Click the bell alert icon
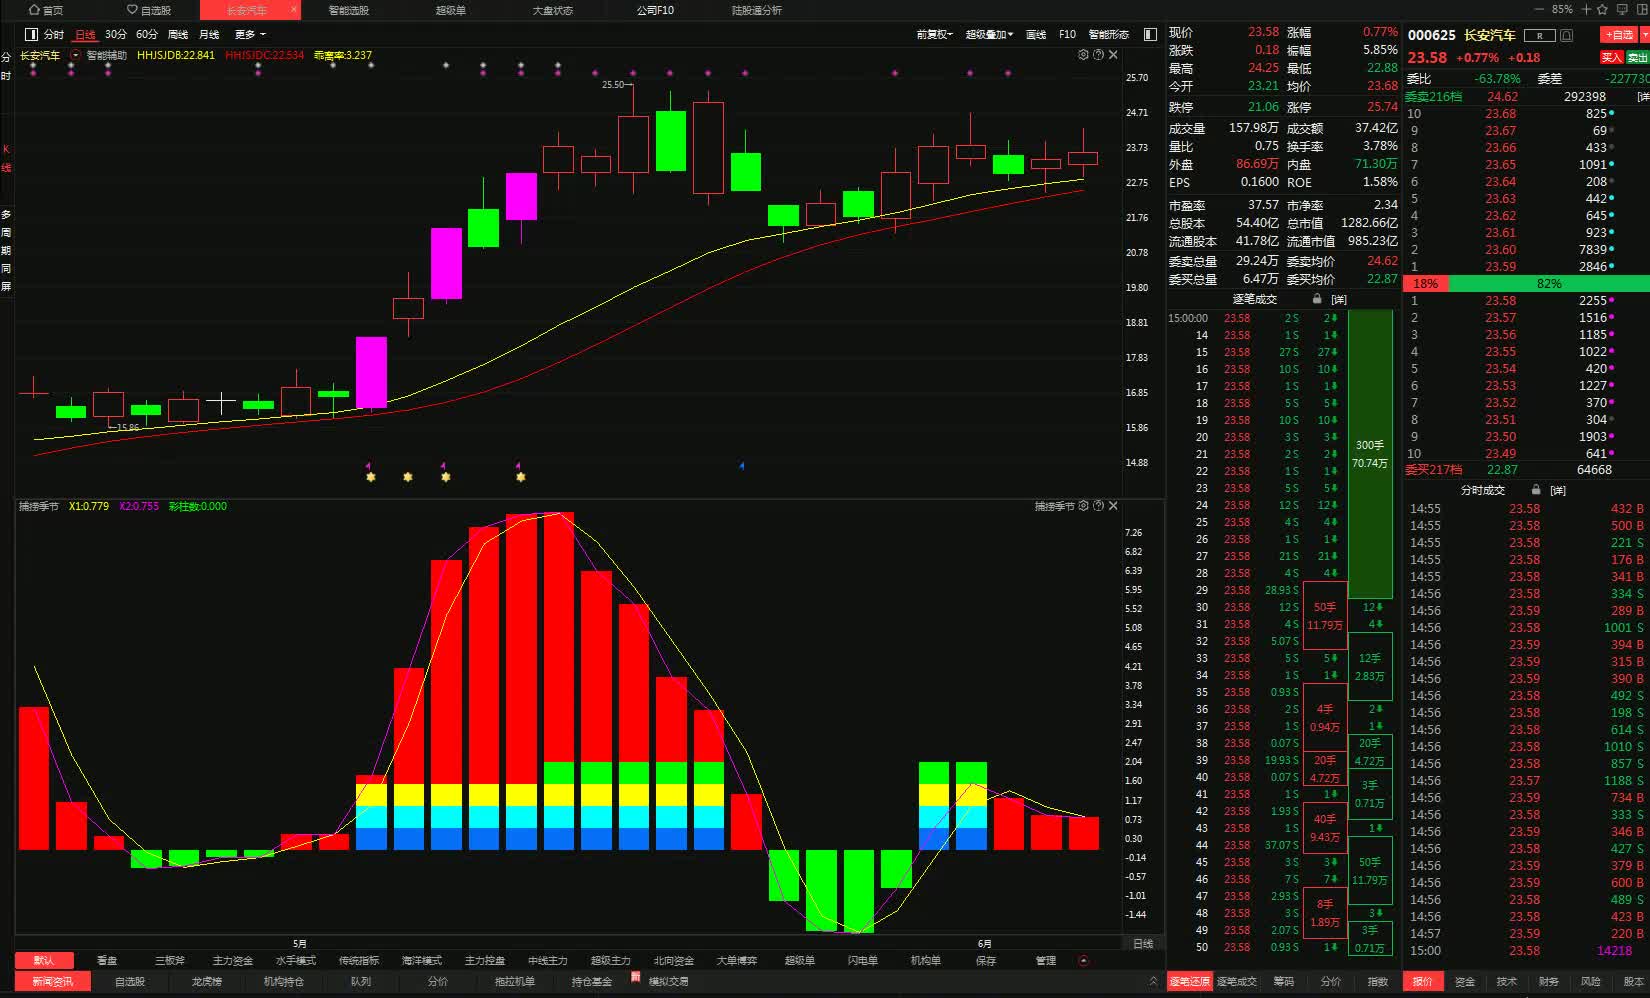1650x998 pixels. click(1567, 35)
